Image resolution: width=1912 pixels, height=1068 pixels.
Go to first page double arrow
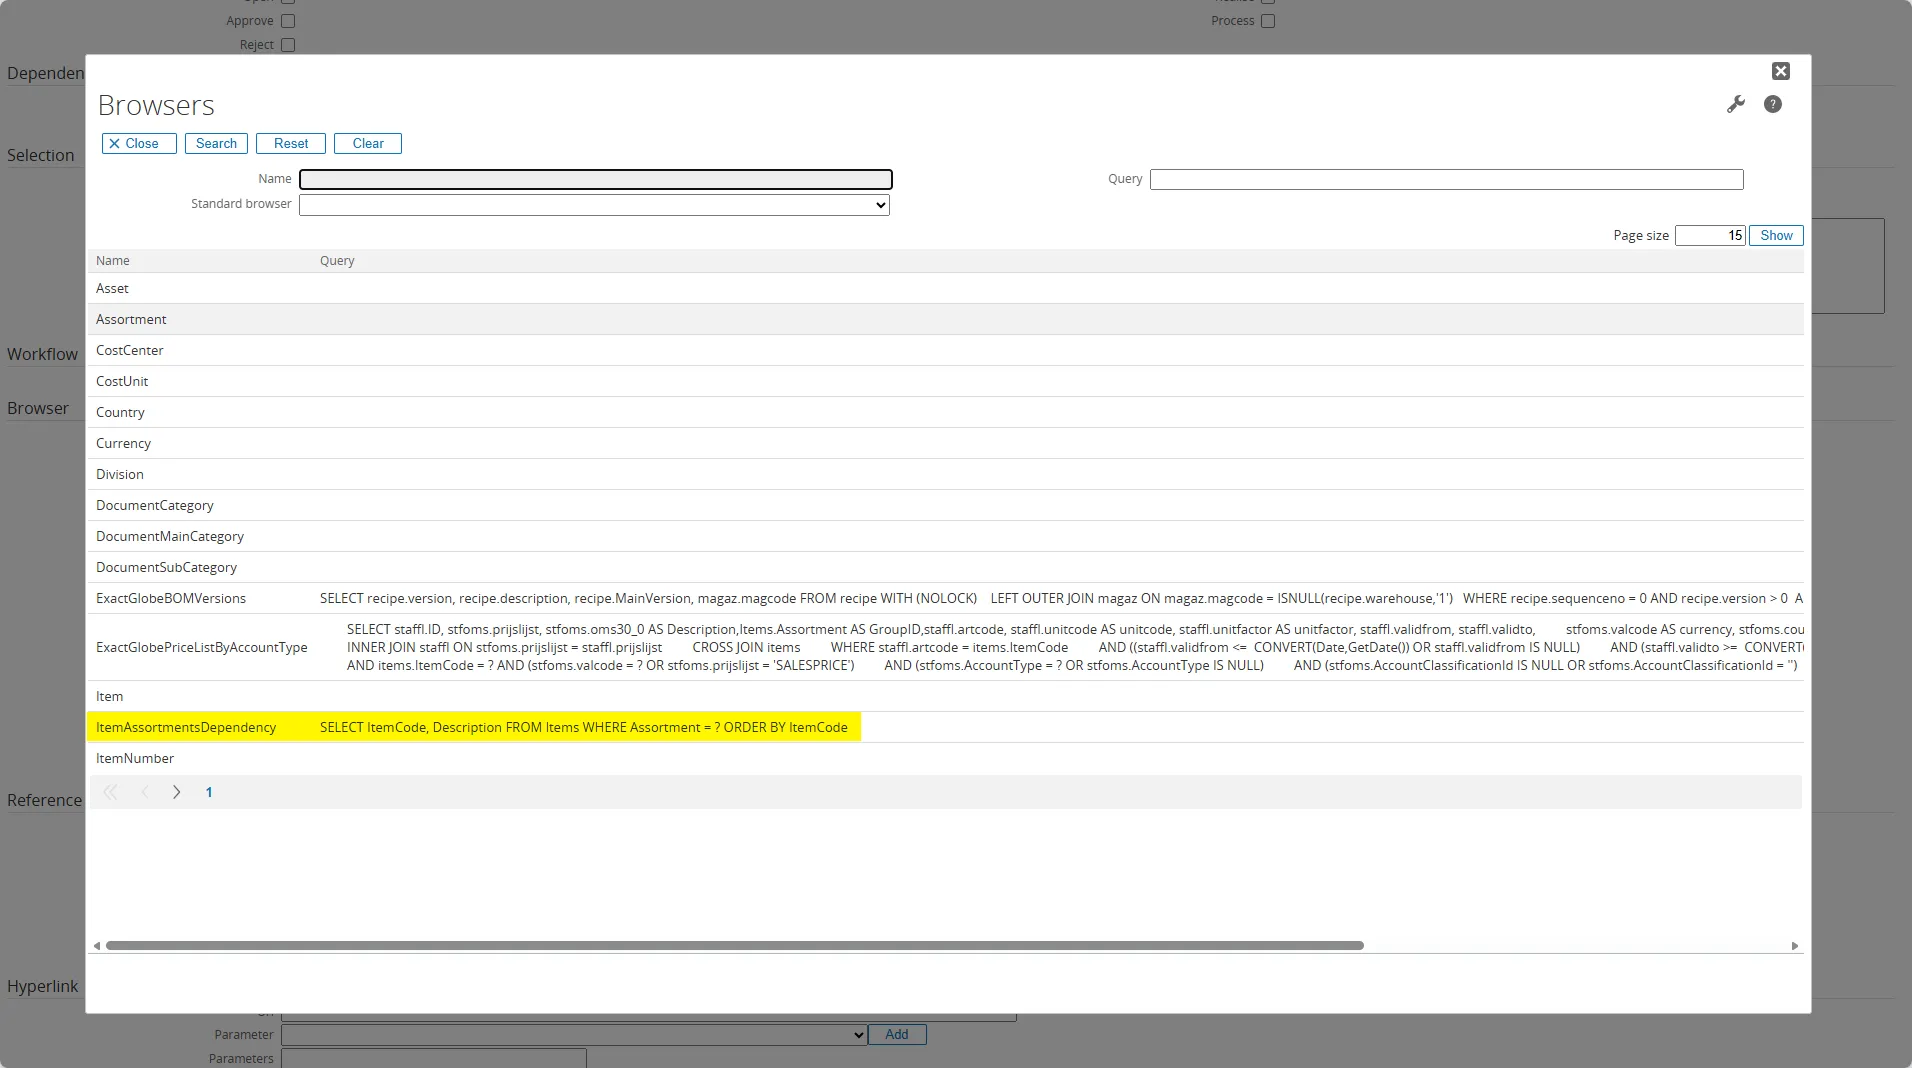click(x=110, y=792)
